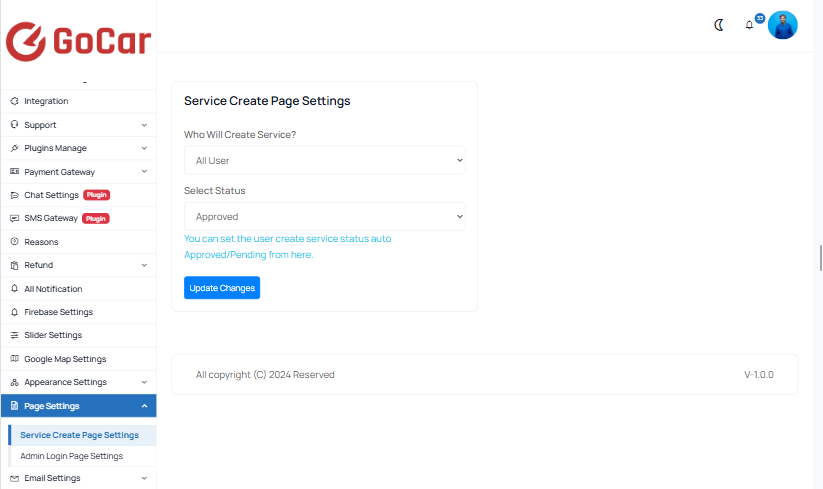This screenshot has height=489, width=823.
Task: Open the Who Will Create Service dropdown
Action: point(324,160)
